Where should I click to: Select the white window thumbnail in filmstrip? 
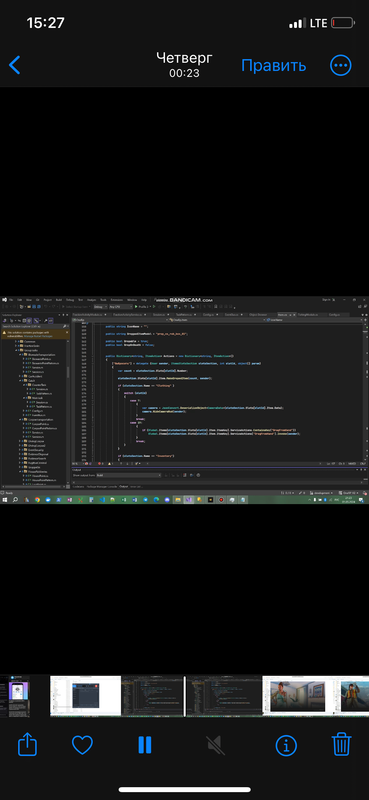click(85, 696)
